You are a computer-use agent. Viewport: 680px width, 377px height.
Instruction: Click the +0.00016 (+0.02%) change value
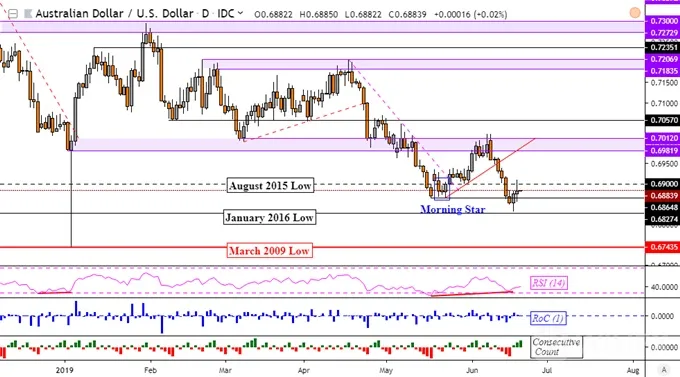tap(471, 14)
